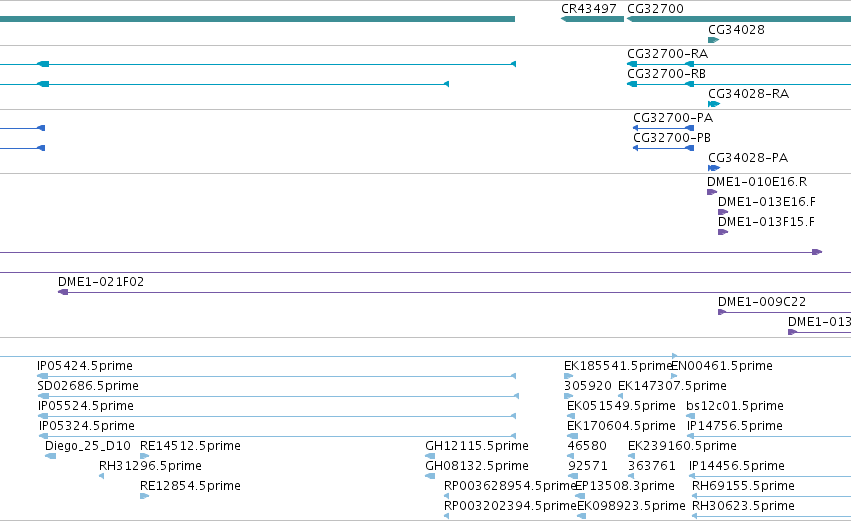Open the CG32700 gene label
The image size is (851, 521).
point(655,9)
